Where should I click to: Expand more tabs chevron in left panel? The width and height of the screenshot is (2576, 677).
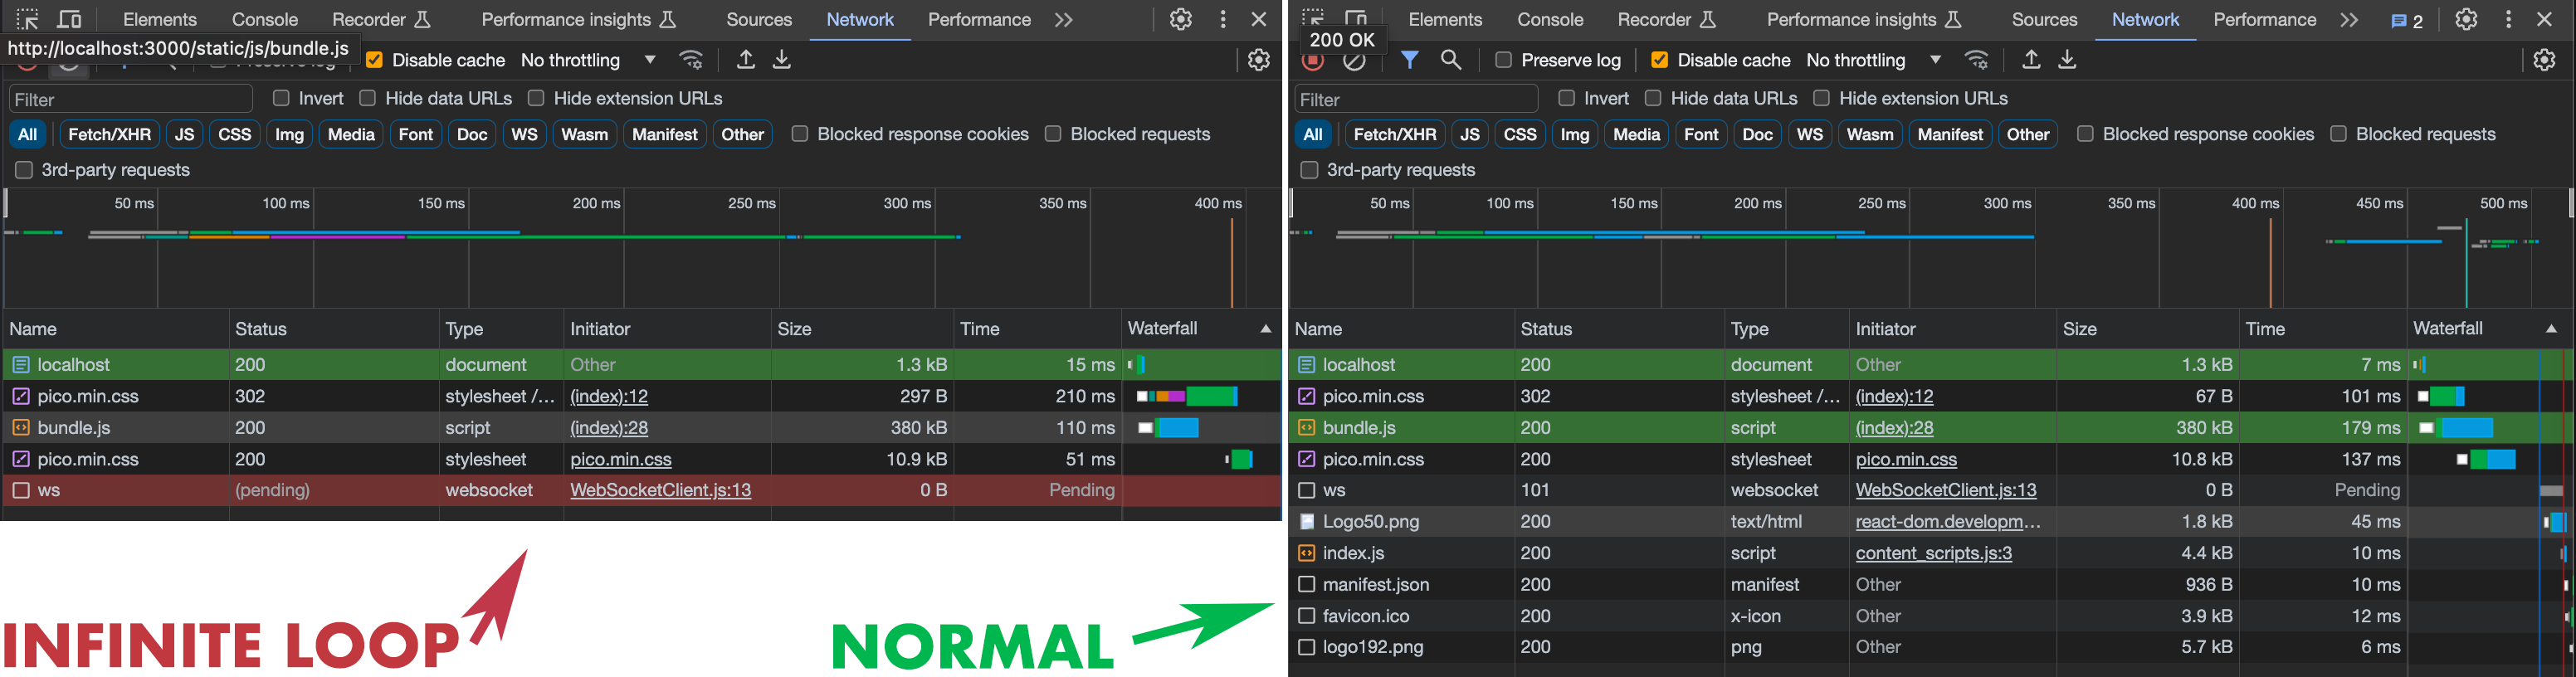1064,19
